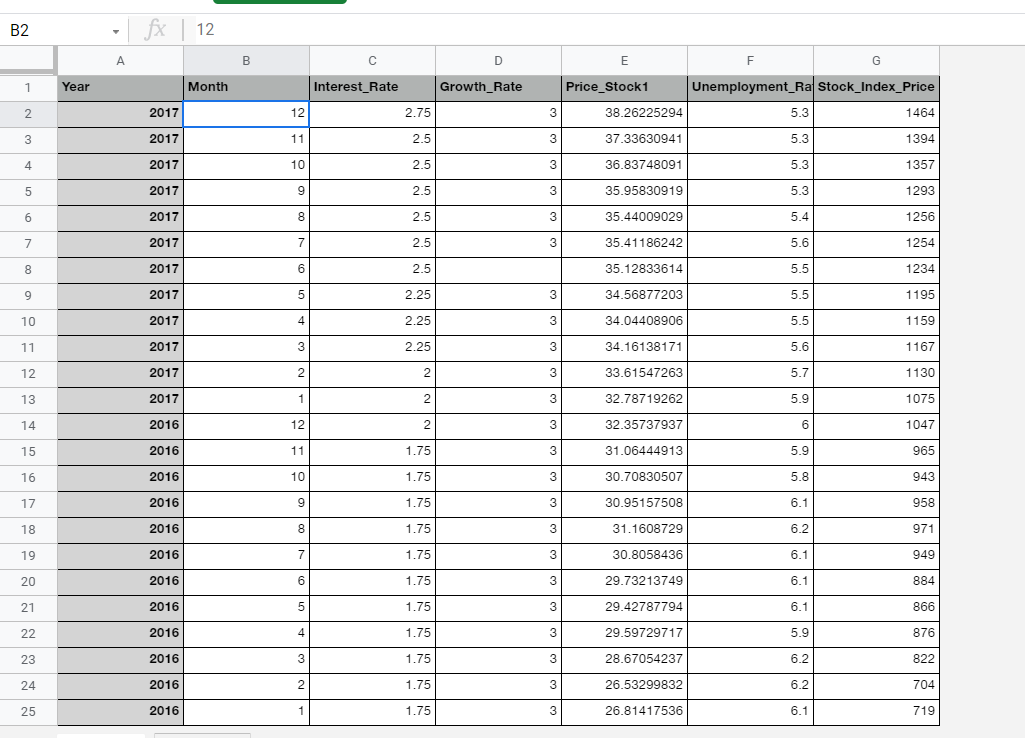Image resolution: width=1025 pixels, height=738 pixels.
Task: Click the Interest_Rate header cell
Action: pos(372,87)
